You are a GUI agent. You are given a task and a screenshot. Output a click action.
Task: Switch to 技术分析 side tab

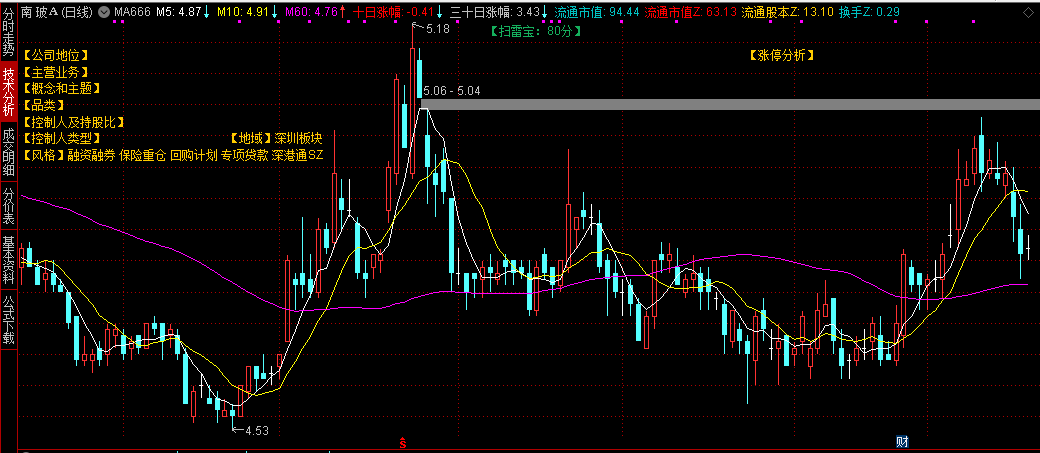[x=9, y=92]
